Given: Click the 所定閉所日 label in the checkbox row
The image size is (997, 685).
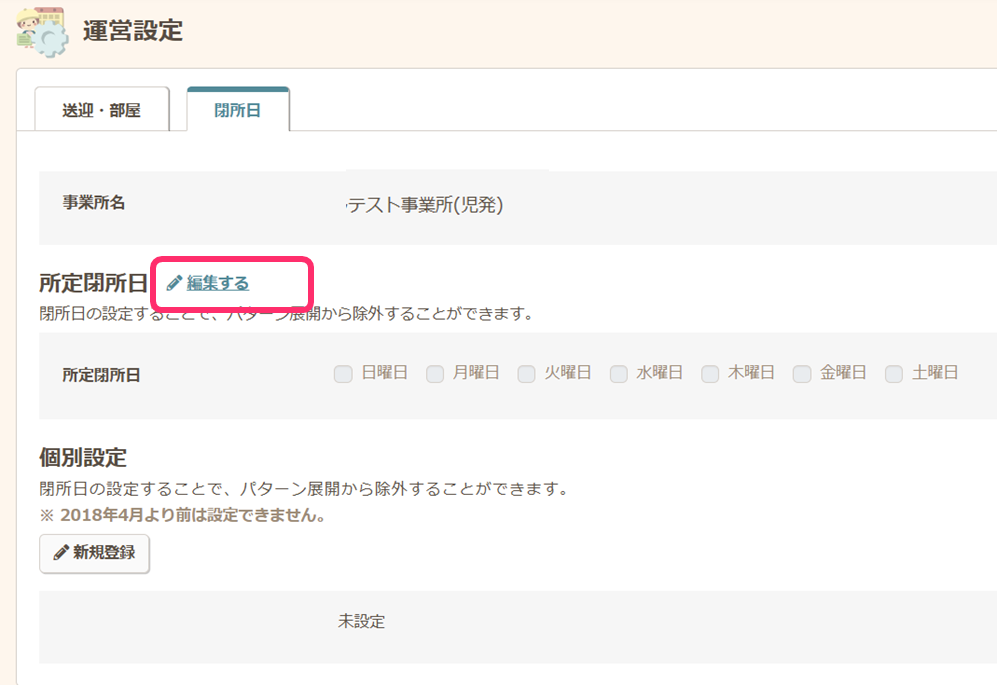Looking at the screenshot, I should (x=101, y=376).
